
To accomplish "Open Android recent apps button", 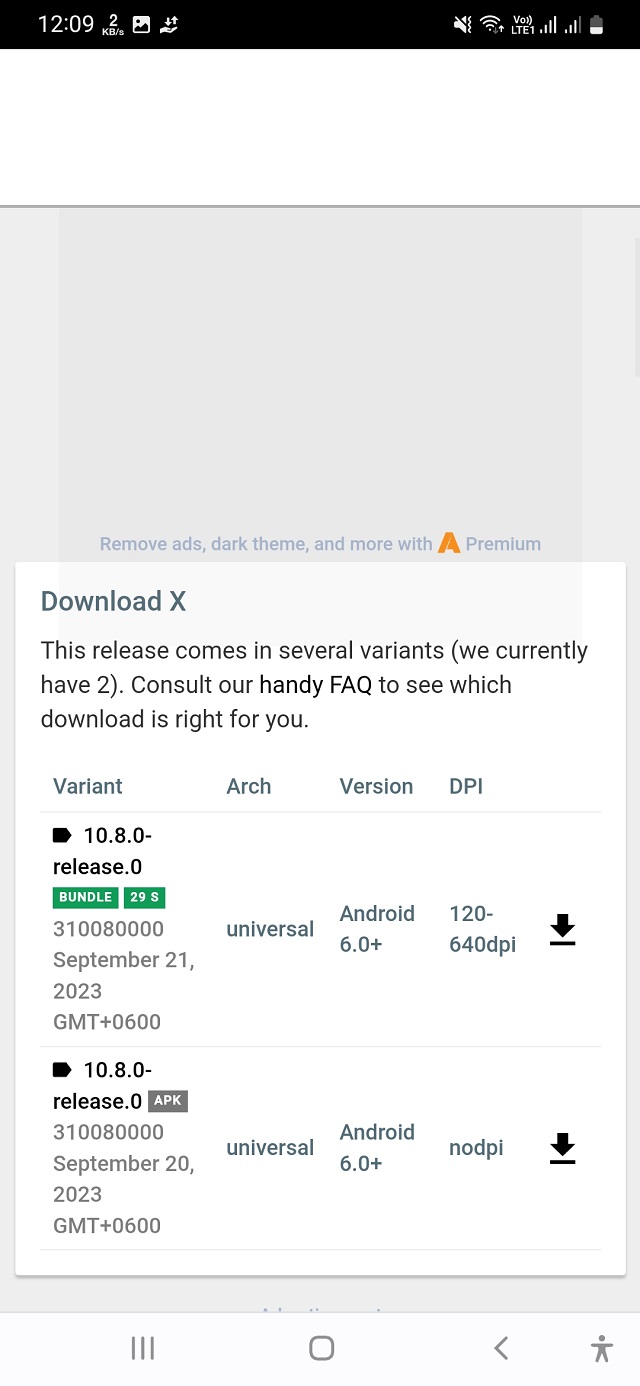I will (x=143, y=1348).
